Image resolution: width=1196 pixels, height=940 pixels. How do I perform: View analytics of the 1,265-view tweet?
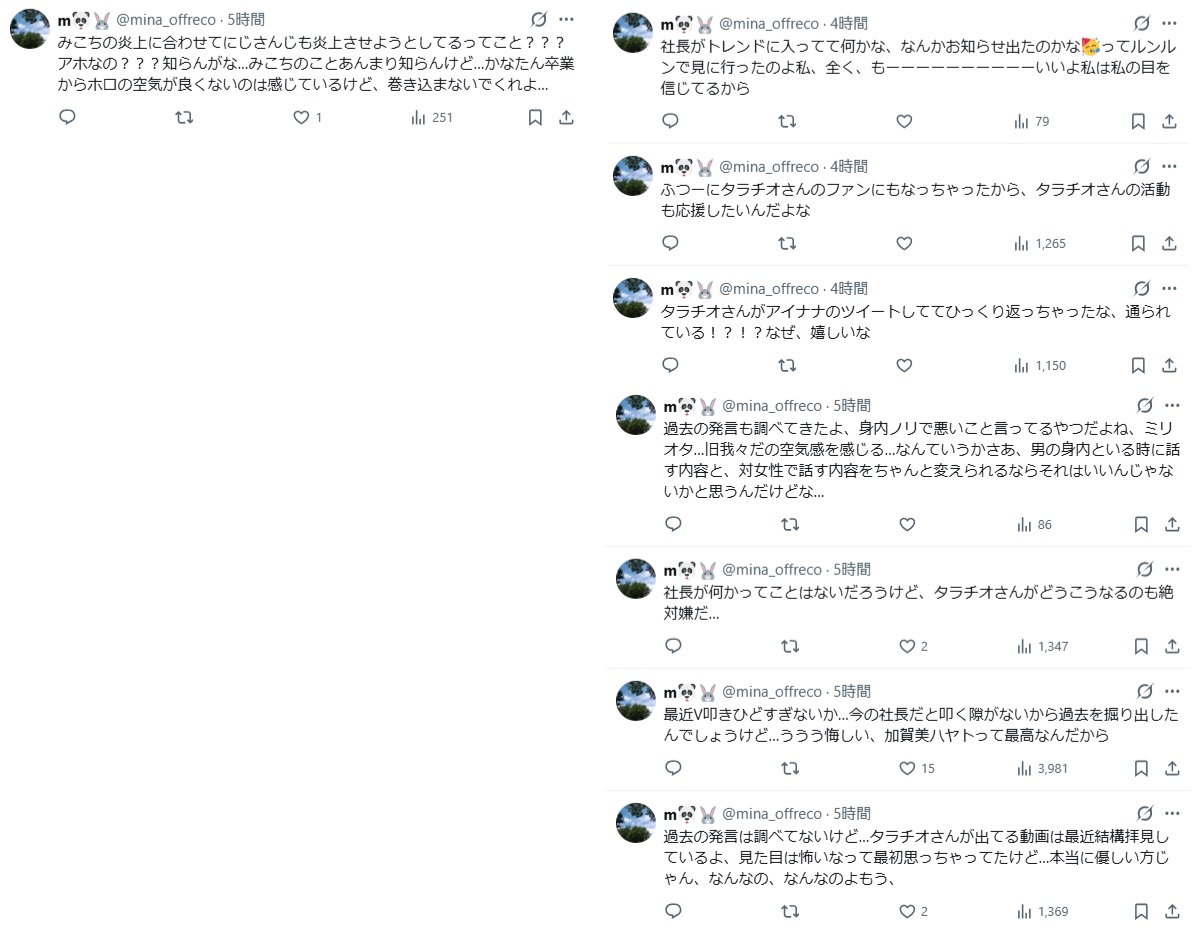(x=1040, y=243)
